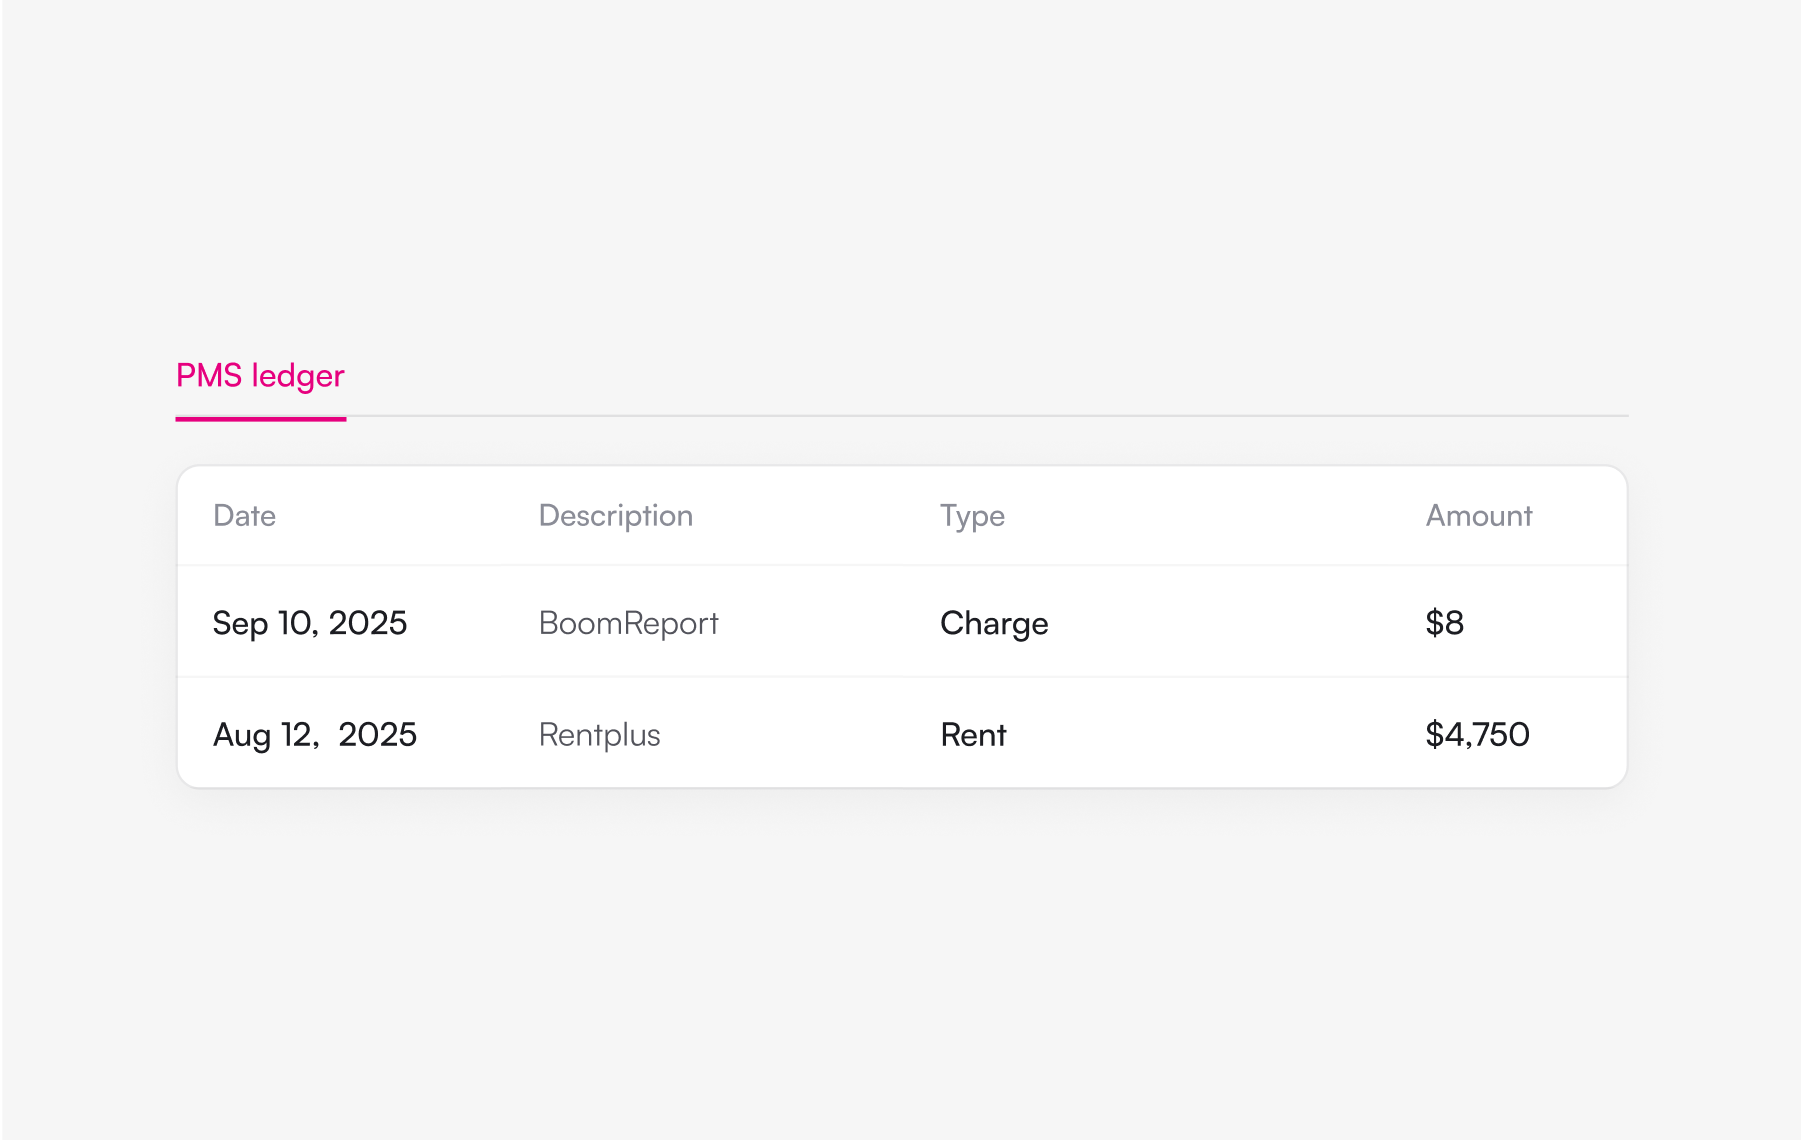Click the Type column header
The width and height of the screenshot is (1801, 1140).
(972, 516)
